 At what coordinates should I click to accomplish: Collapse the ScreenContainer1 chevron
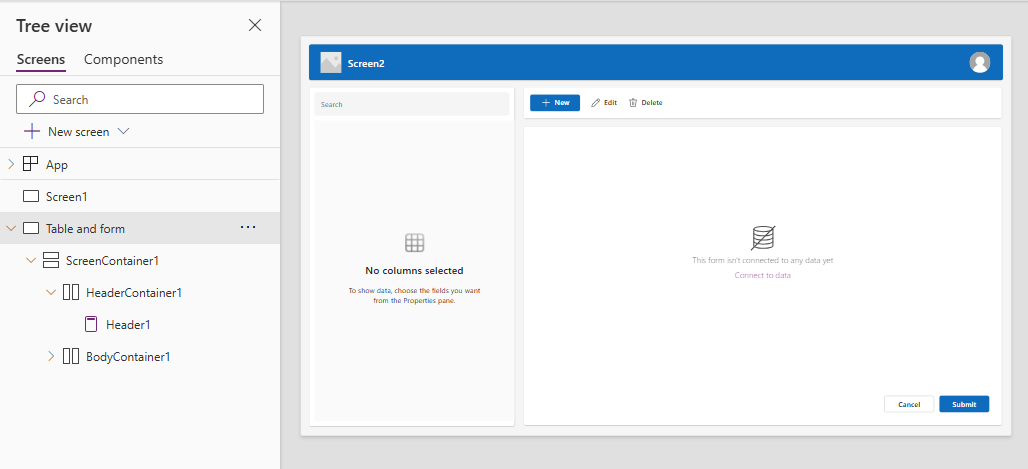(x=31, y=260)
